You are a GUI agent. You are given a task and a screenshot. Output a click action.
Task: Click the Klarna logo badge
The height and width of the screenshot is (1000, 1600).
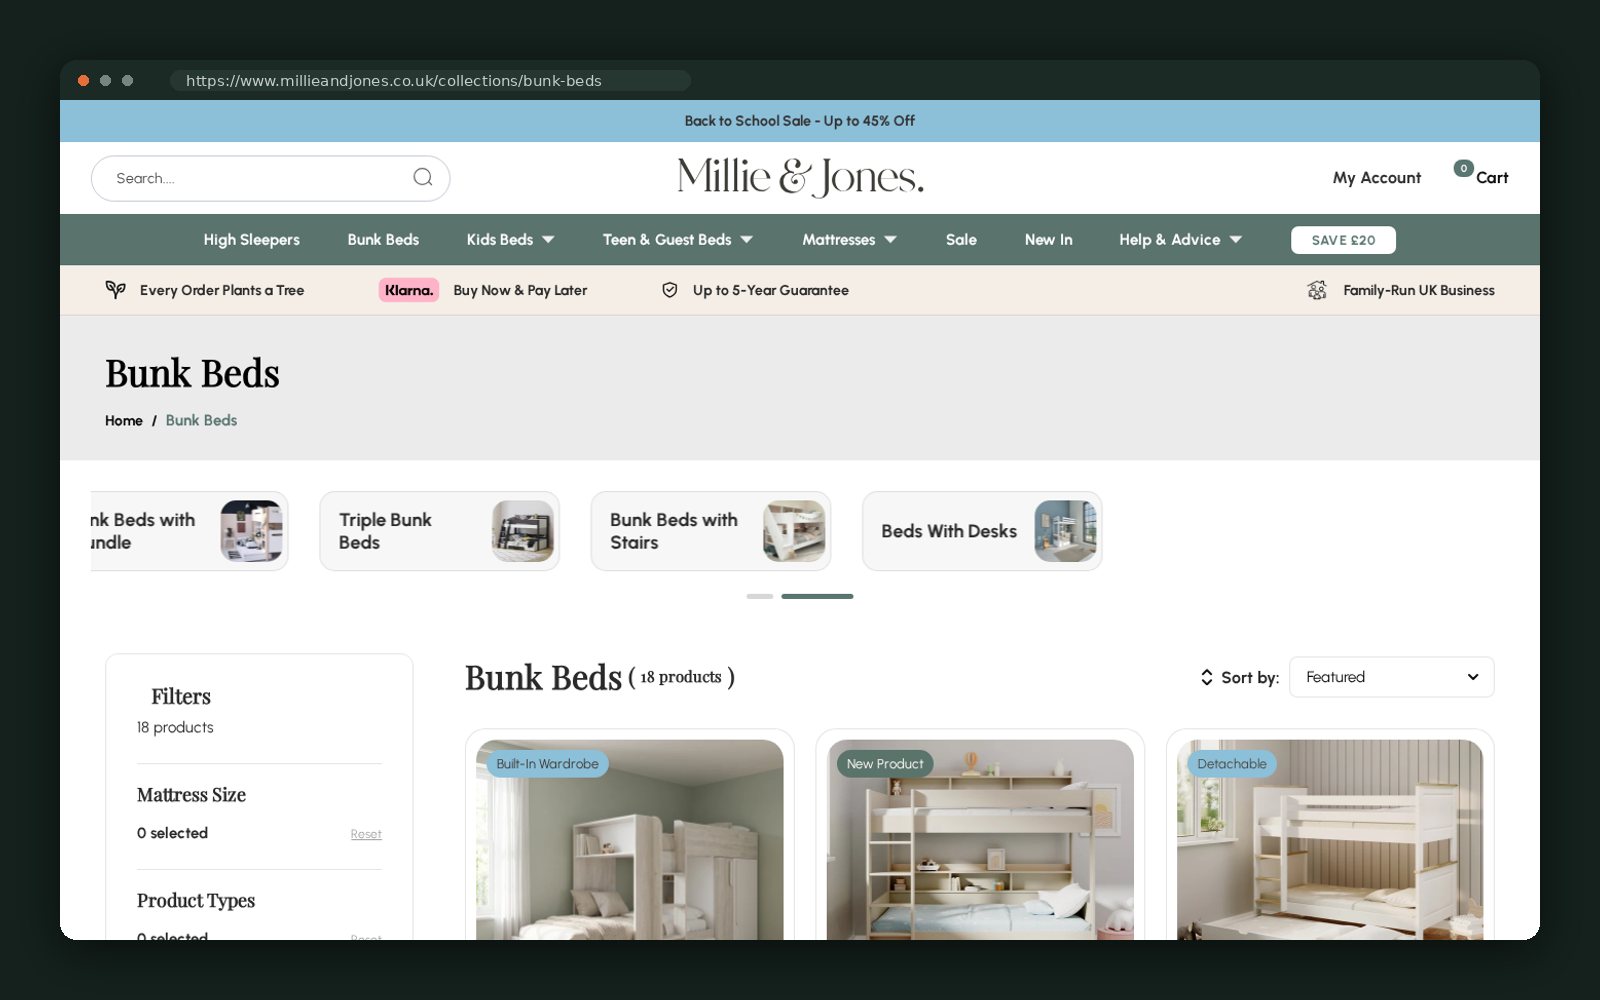(409, 290)
